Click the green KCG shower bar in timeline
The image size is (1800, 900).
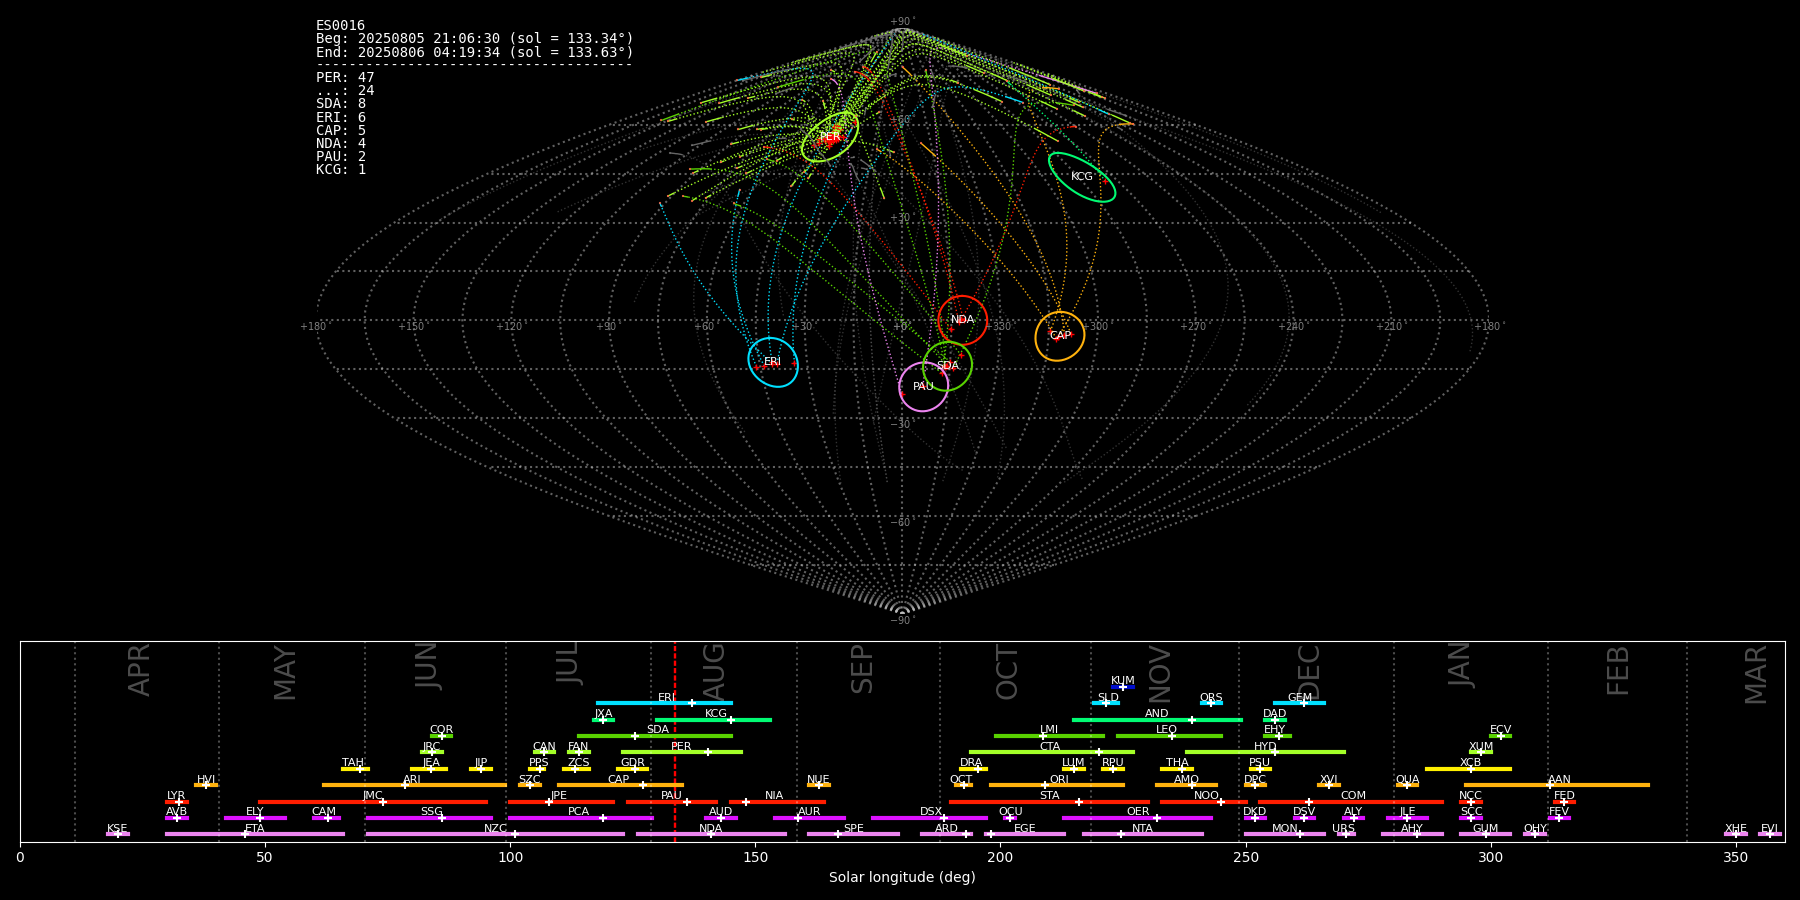713,719
